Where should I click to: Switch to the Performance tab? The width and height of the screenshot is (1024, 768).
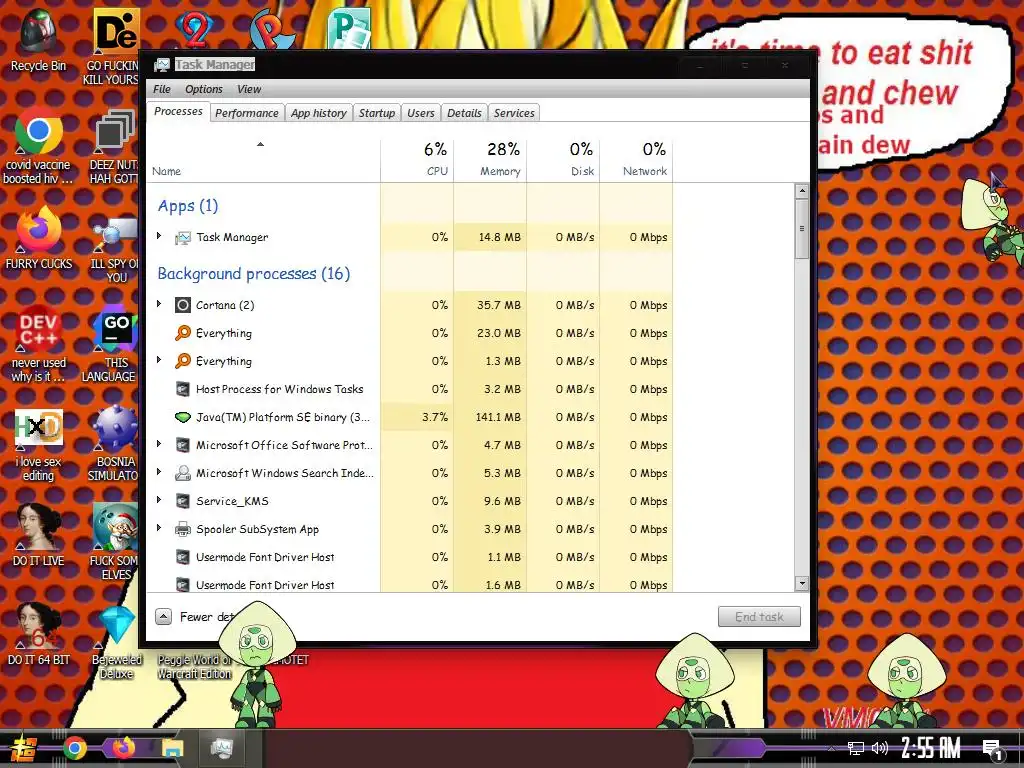point(247,113)
